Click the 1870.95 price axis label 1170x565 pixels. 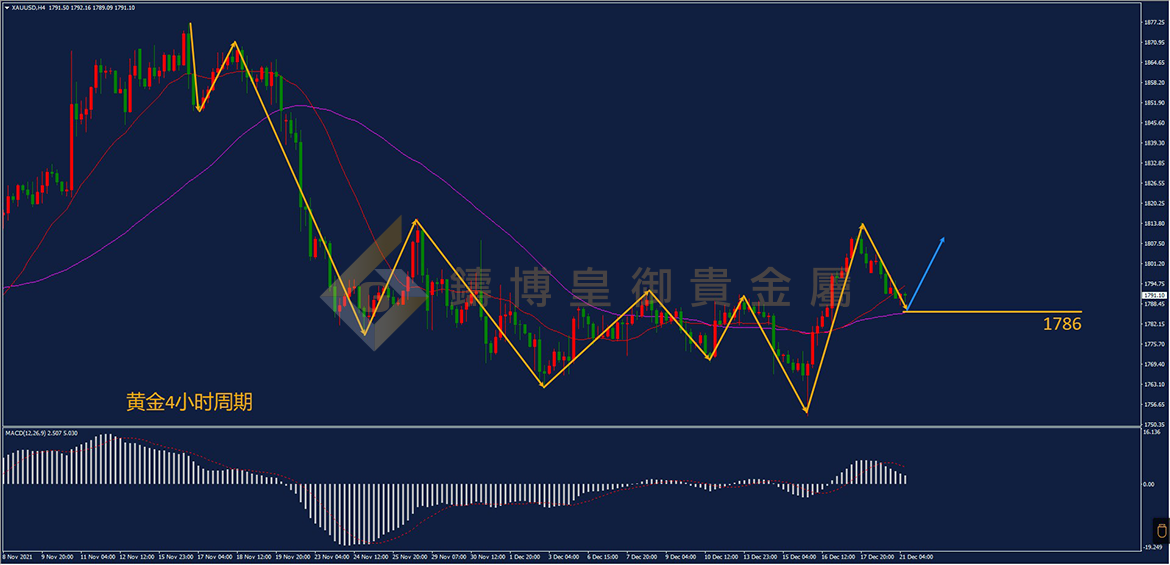[x=1153, y=43]
